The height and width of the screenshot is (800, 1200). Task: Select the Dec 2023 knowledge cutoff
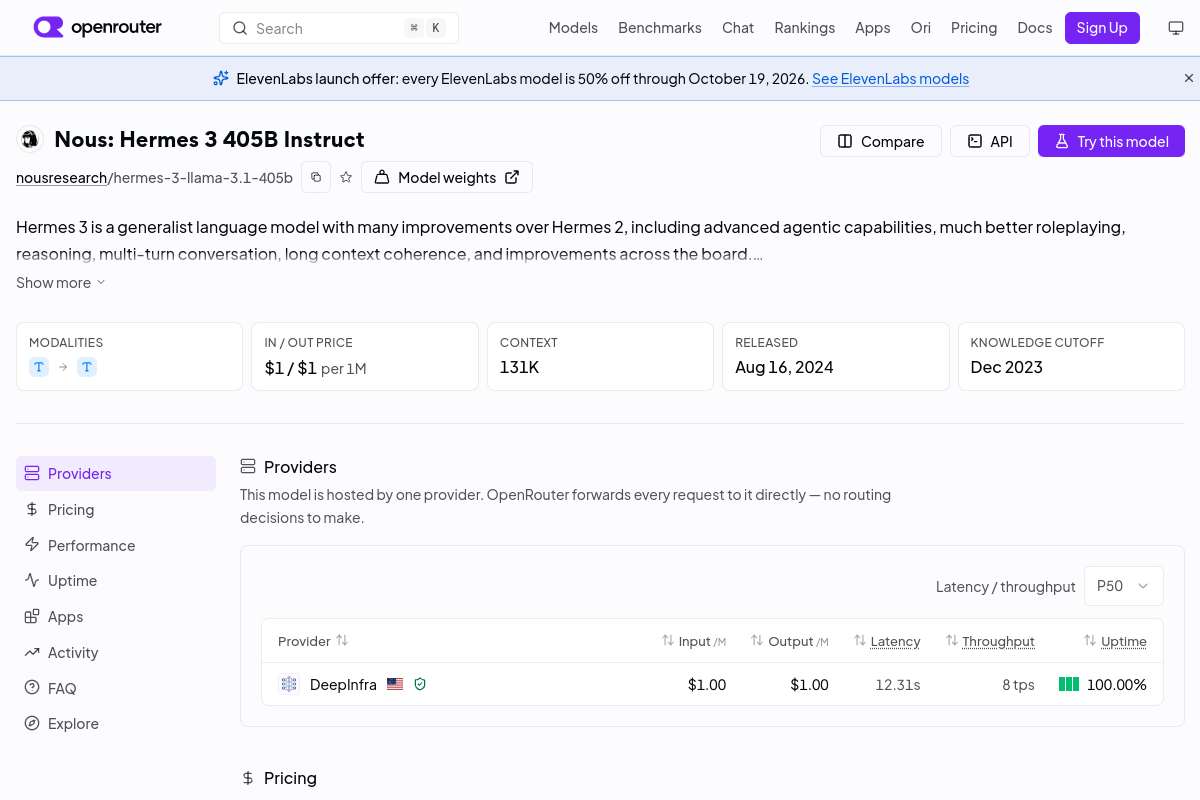[x=1006, y=367]
